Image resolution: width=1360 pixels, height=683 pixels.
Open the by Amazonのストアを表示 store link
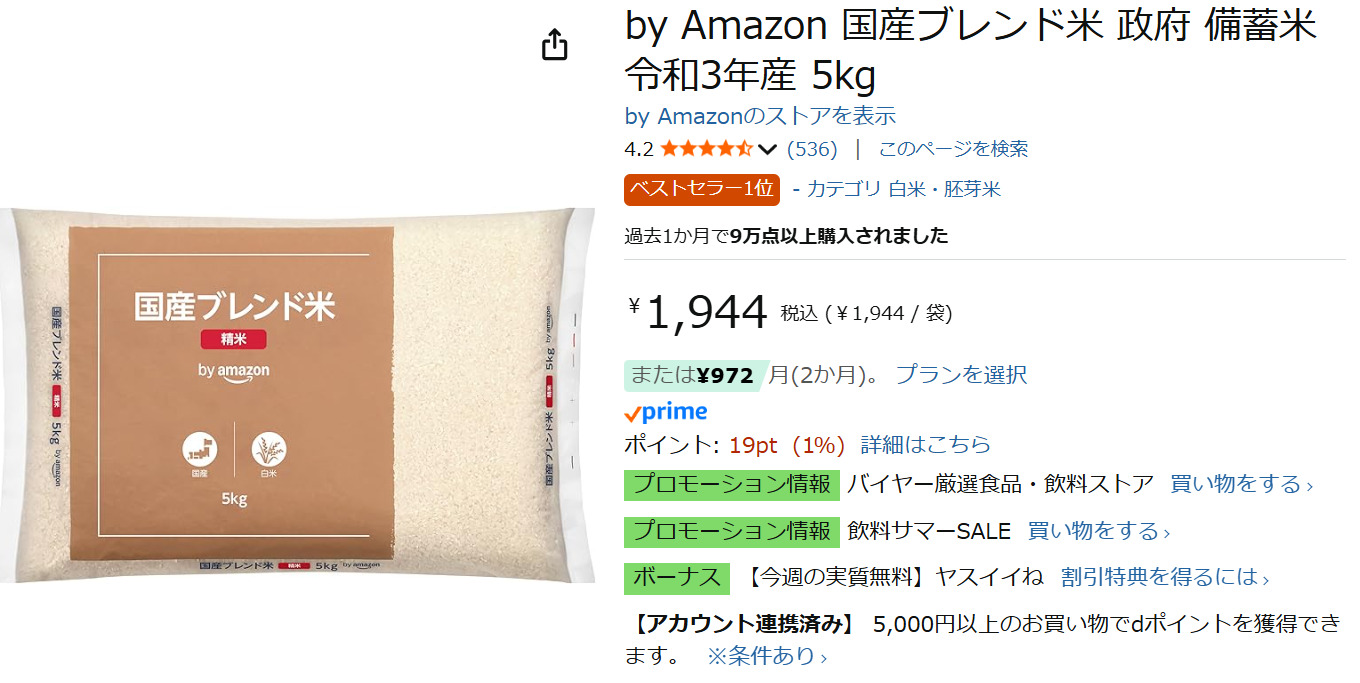coord(760,116)
